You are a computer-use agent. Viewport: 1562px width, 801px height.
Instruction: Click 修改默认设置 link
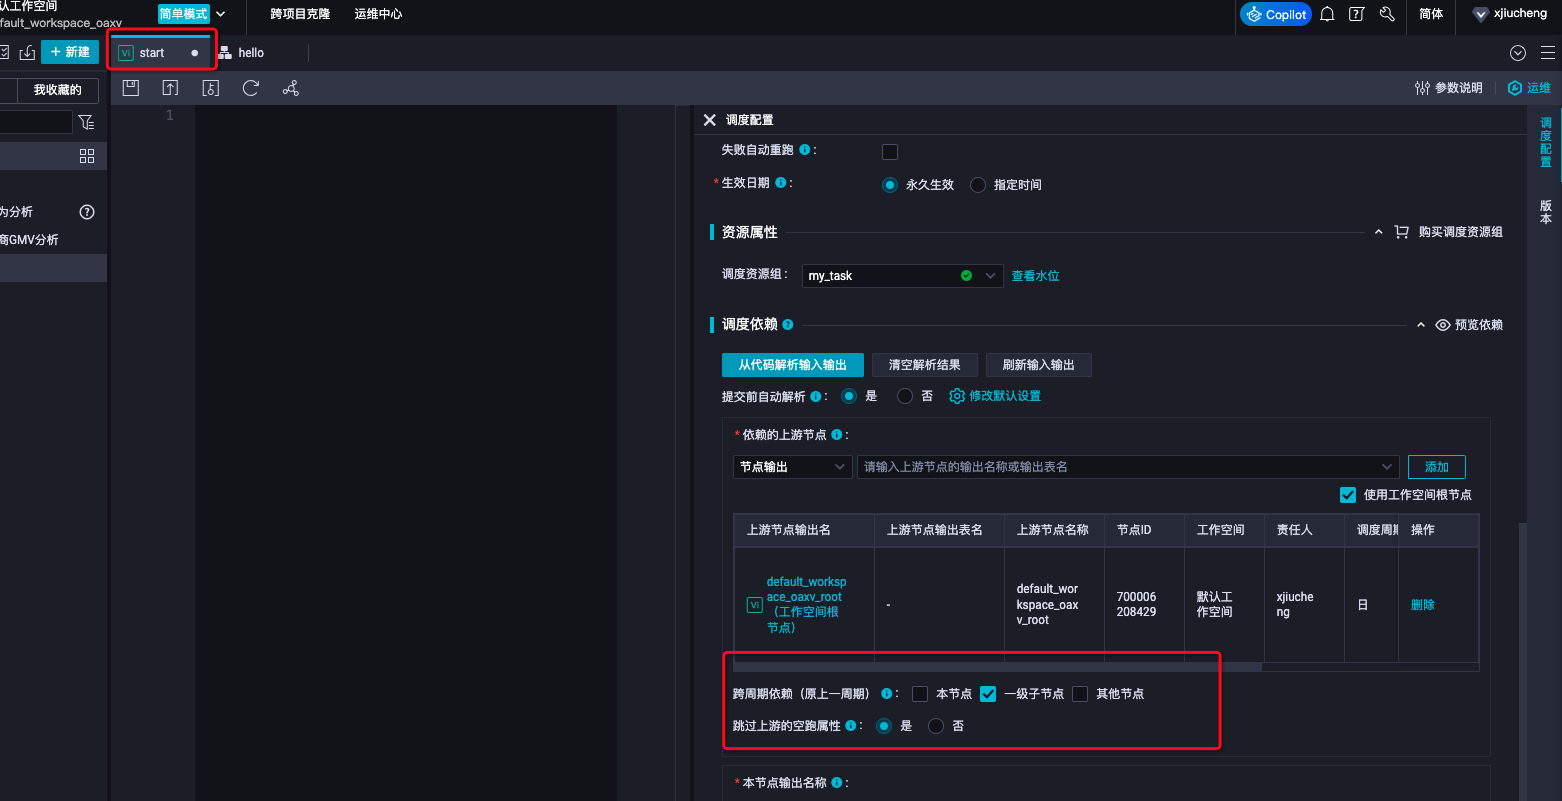995,396
